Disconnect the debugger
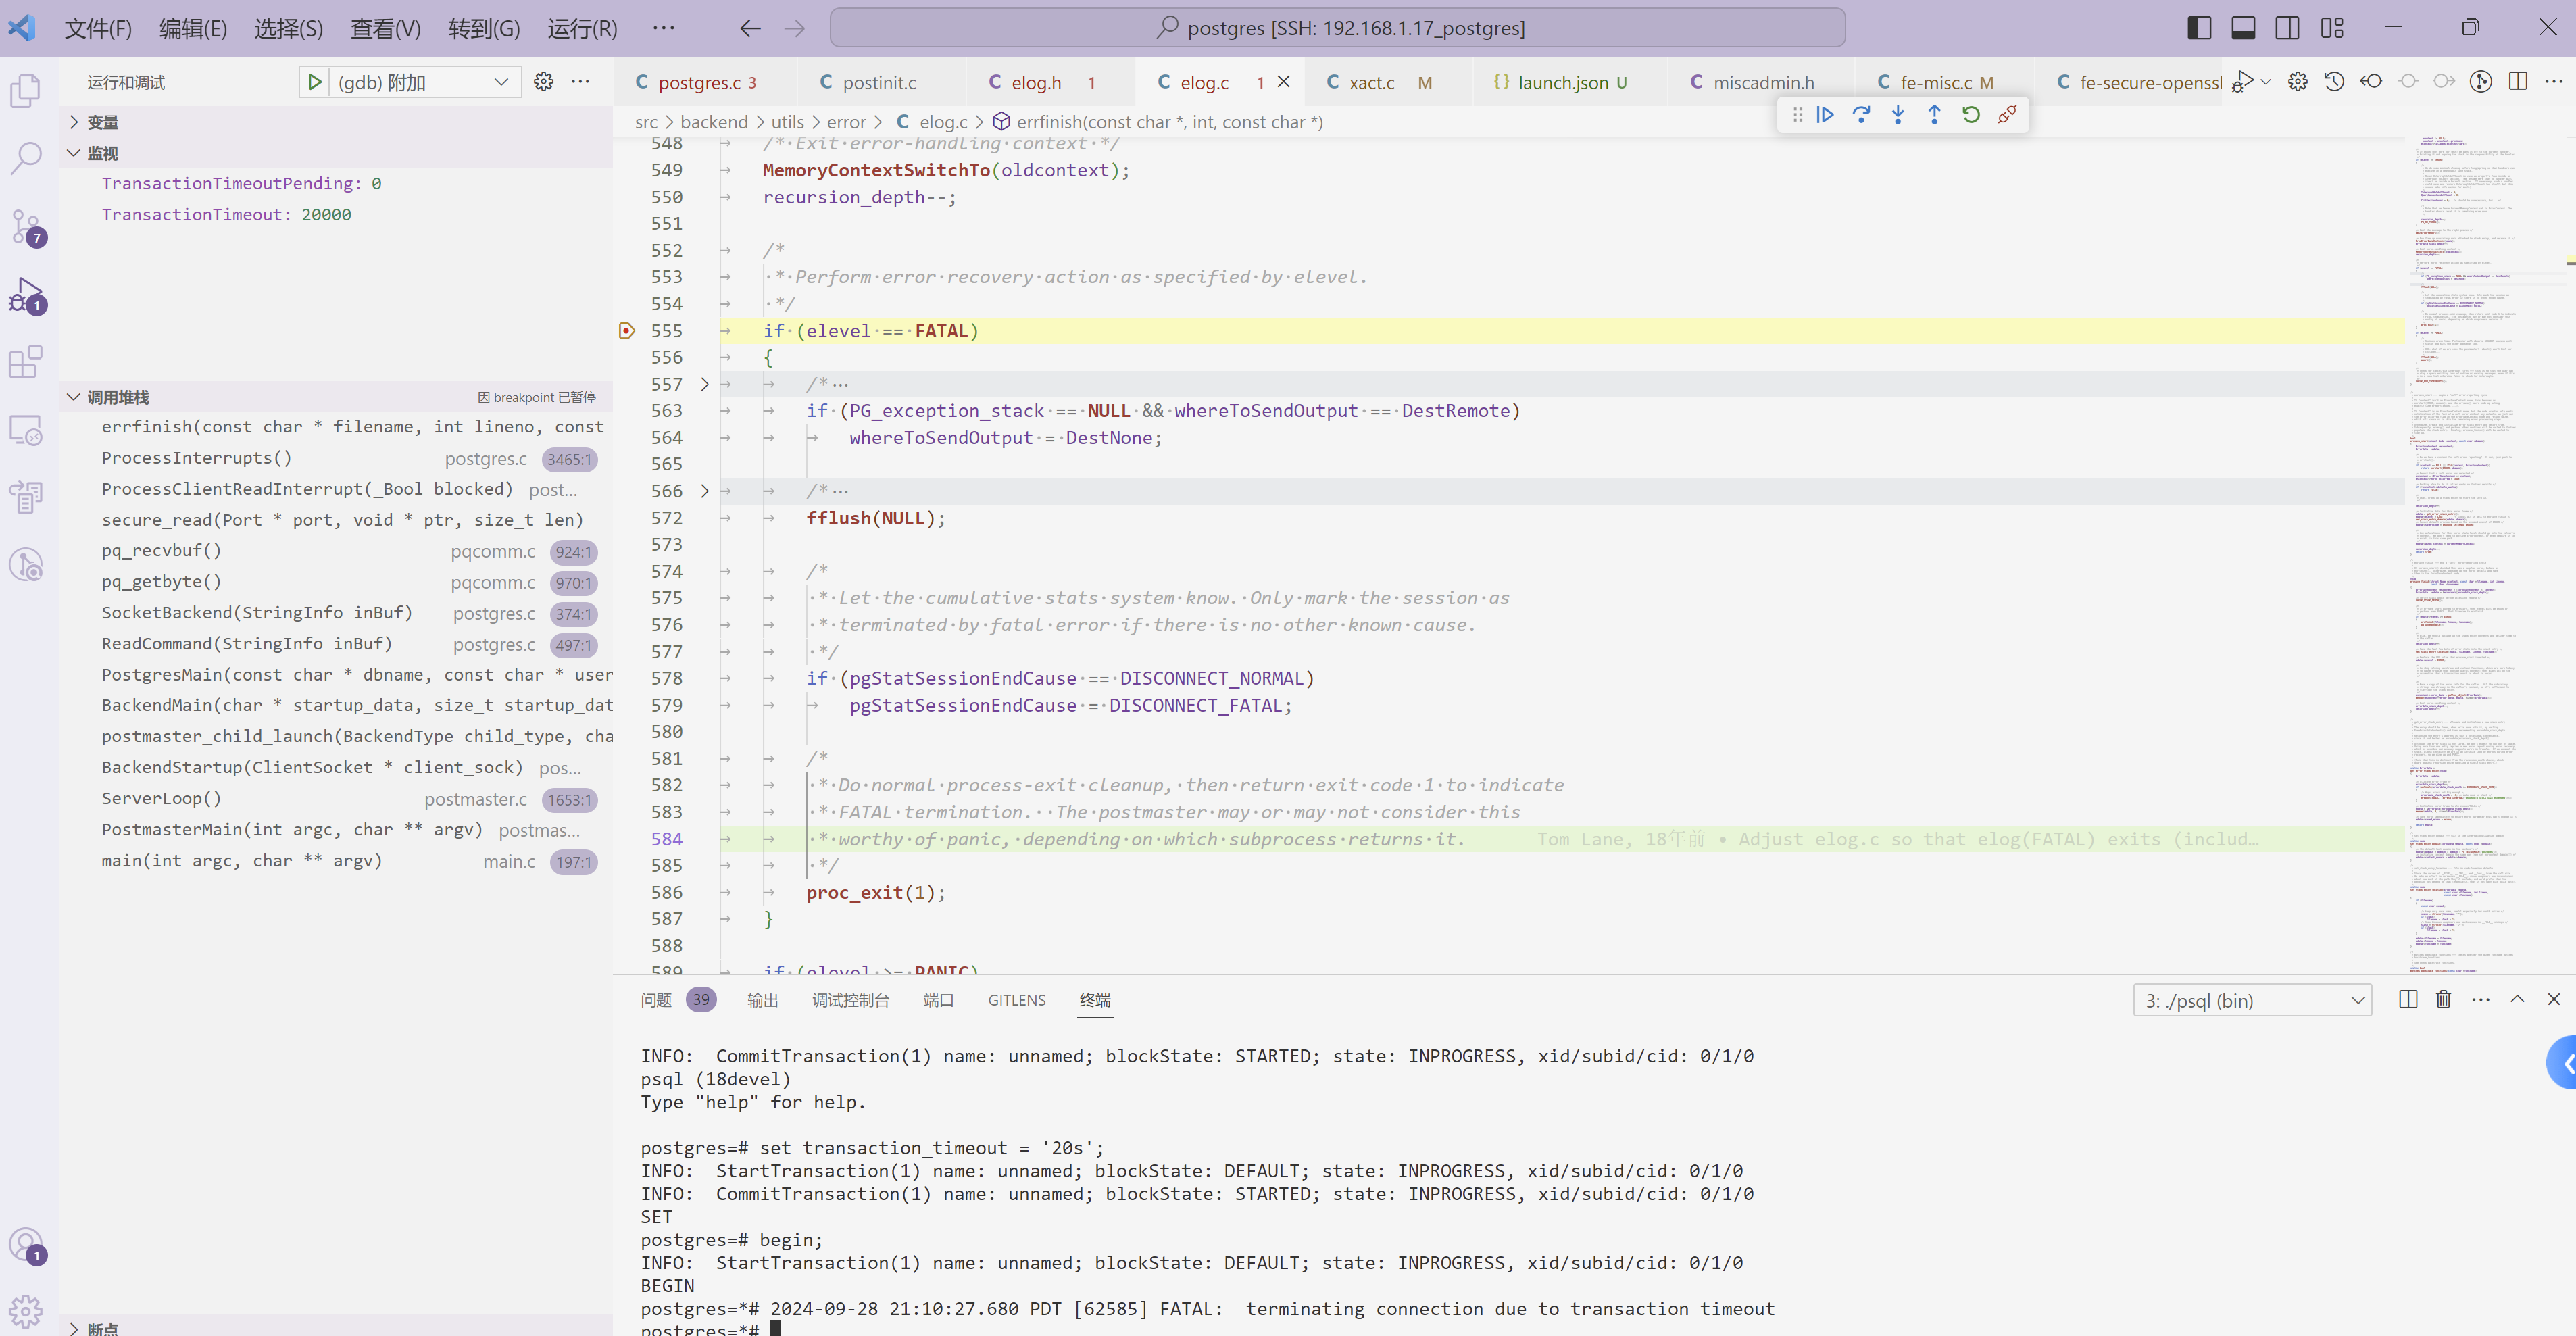 2007,115
